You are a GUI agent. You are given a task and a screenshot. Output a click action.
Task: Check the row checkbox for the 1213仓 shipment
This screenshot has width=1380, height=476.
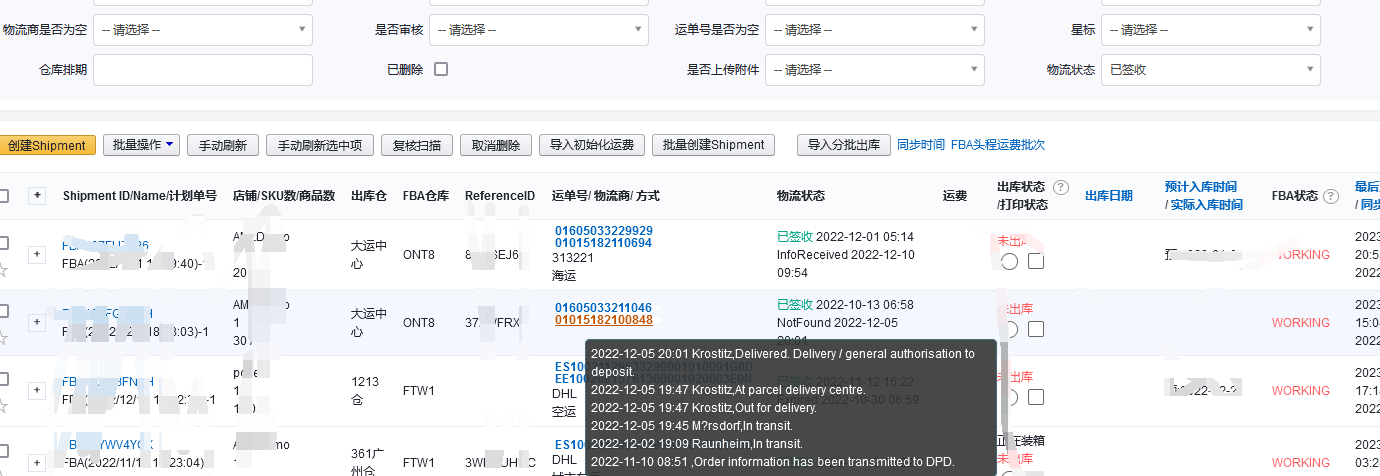point(3,379)
